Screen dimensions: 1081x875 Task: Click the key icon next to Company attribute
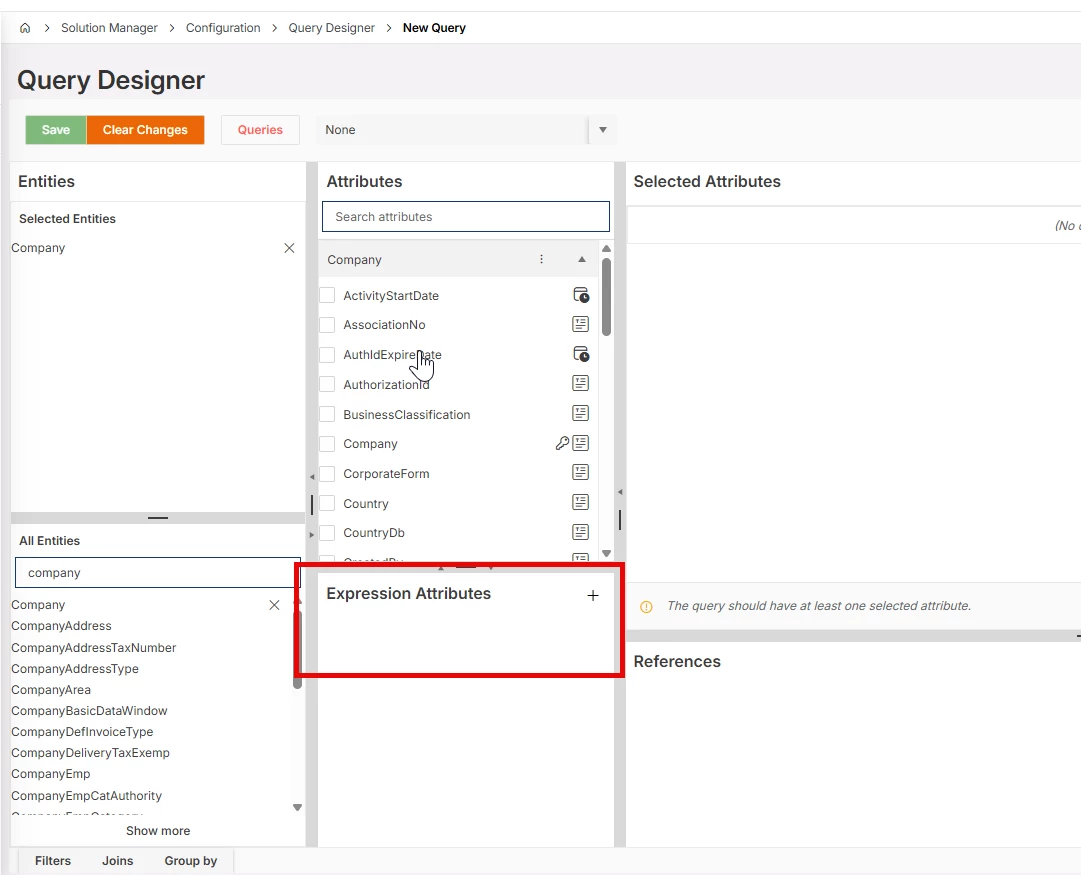pos(561,443)
